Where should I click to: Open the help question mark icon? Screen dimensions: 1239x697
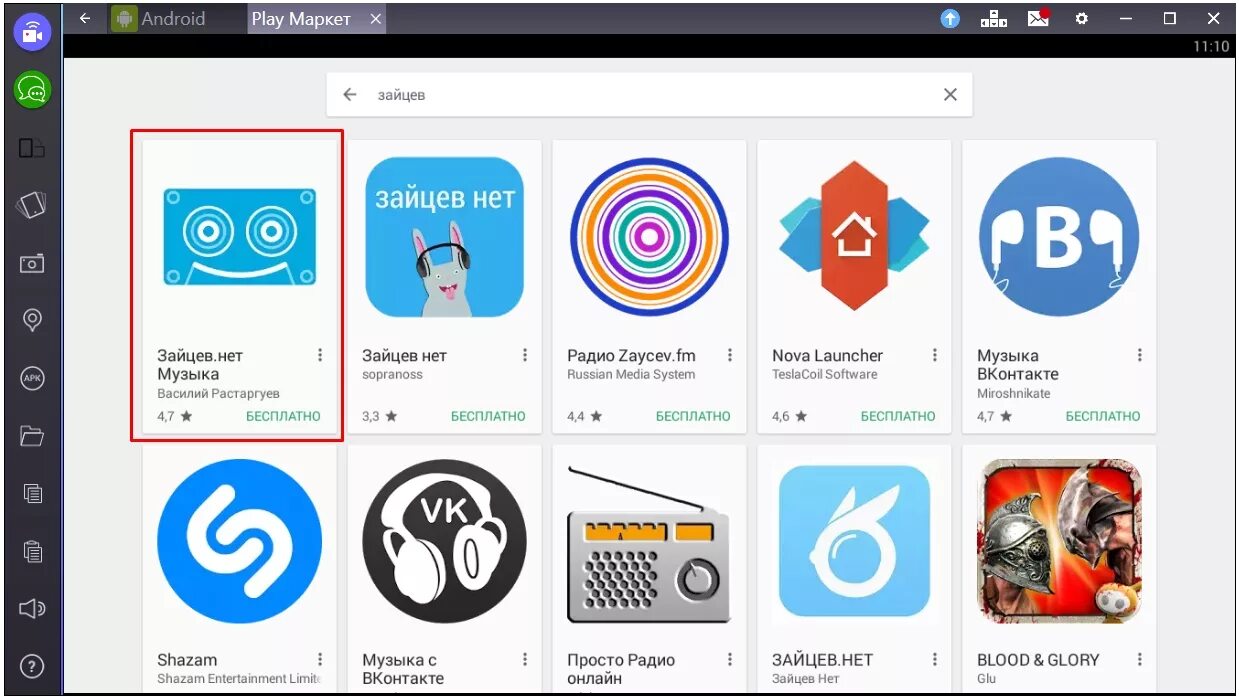pos(32,665)
